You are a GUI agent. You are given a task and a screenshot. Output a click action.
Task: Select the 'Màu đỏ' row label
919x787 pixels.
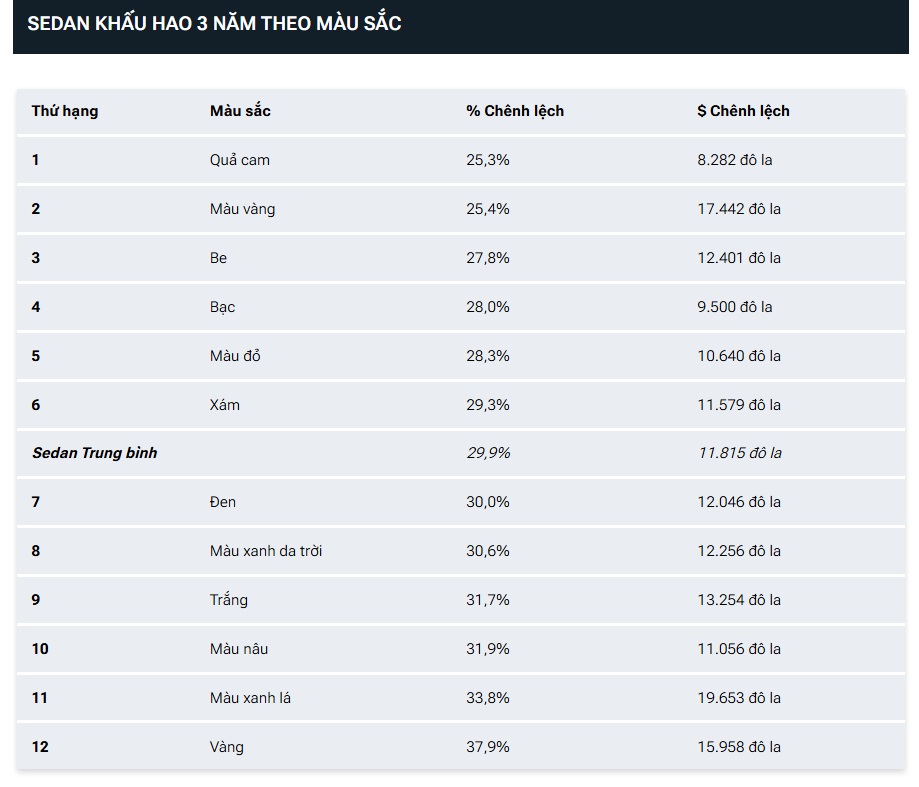[235, 356]
